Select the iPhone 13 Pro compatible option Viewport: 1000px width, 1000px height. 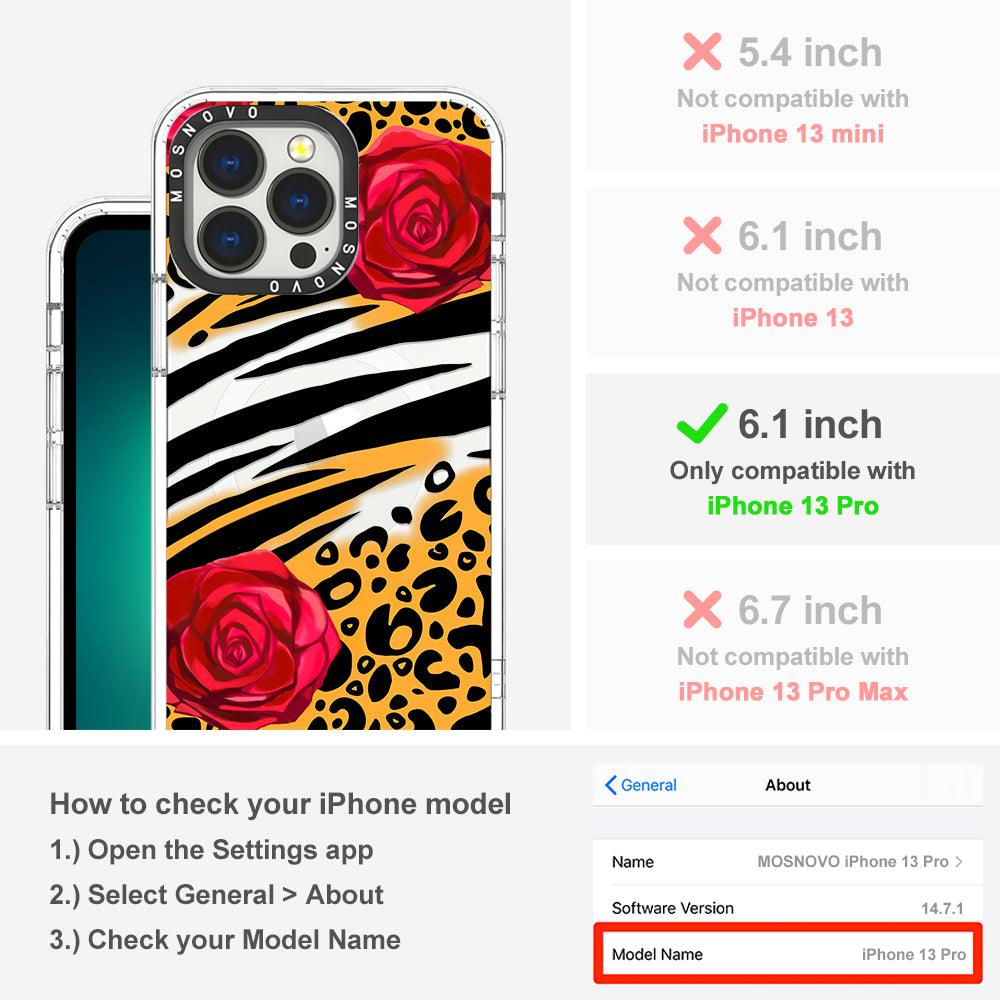793,459
